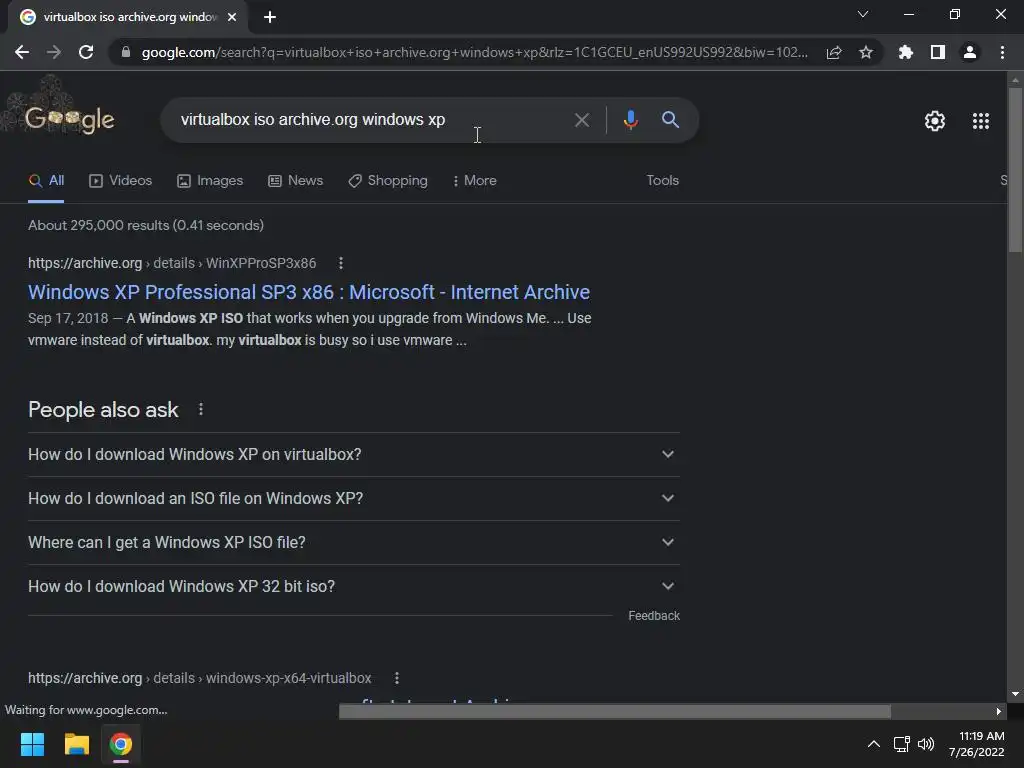Click the browser forward arrow
The image size is (1024, 768).
pyautogui.click(x=54, y=52)
